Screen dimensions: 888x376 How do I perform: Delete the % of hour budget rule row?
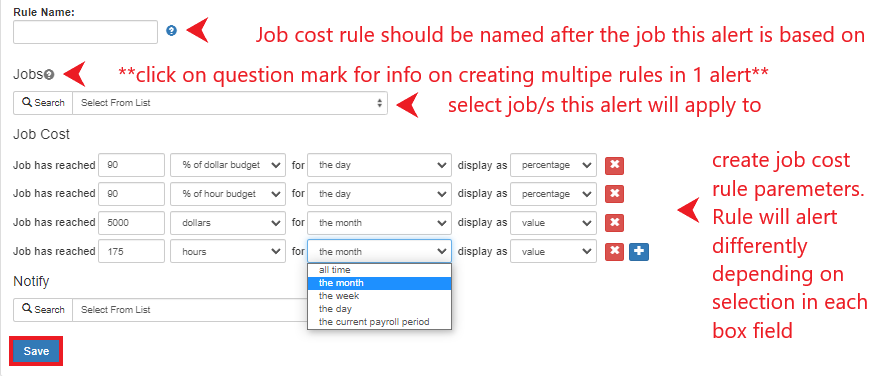click(614, 194)
